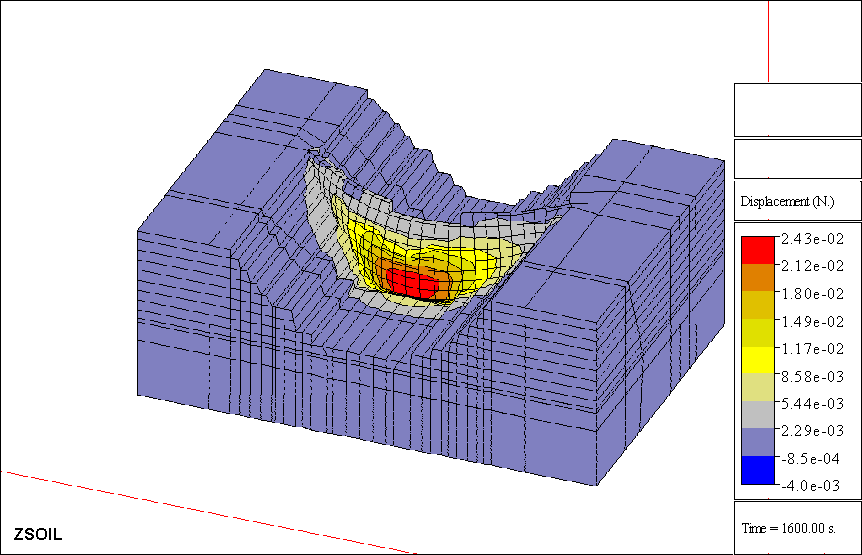Select the 2.29e-03 legend value
Image resolution: width=862 pixels, height=555 pixels.
coord(813,431)
